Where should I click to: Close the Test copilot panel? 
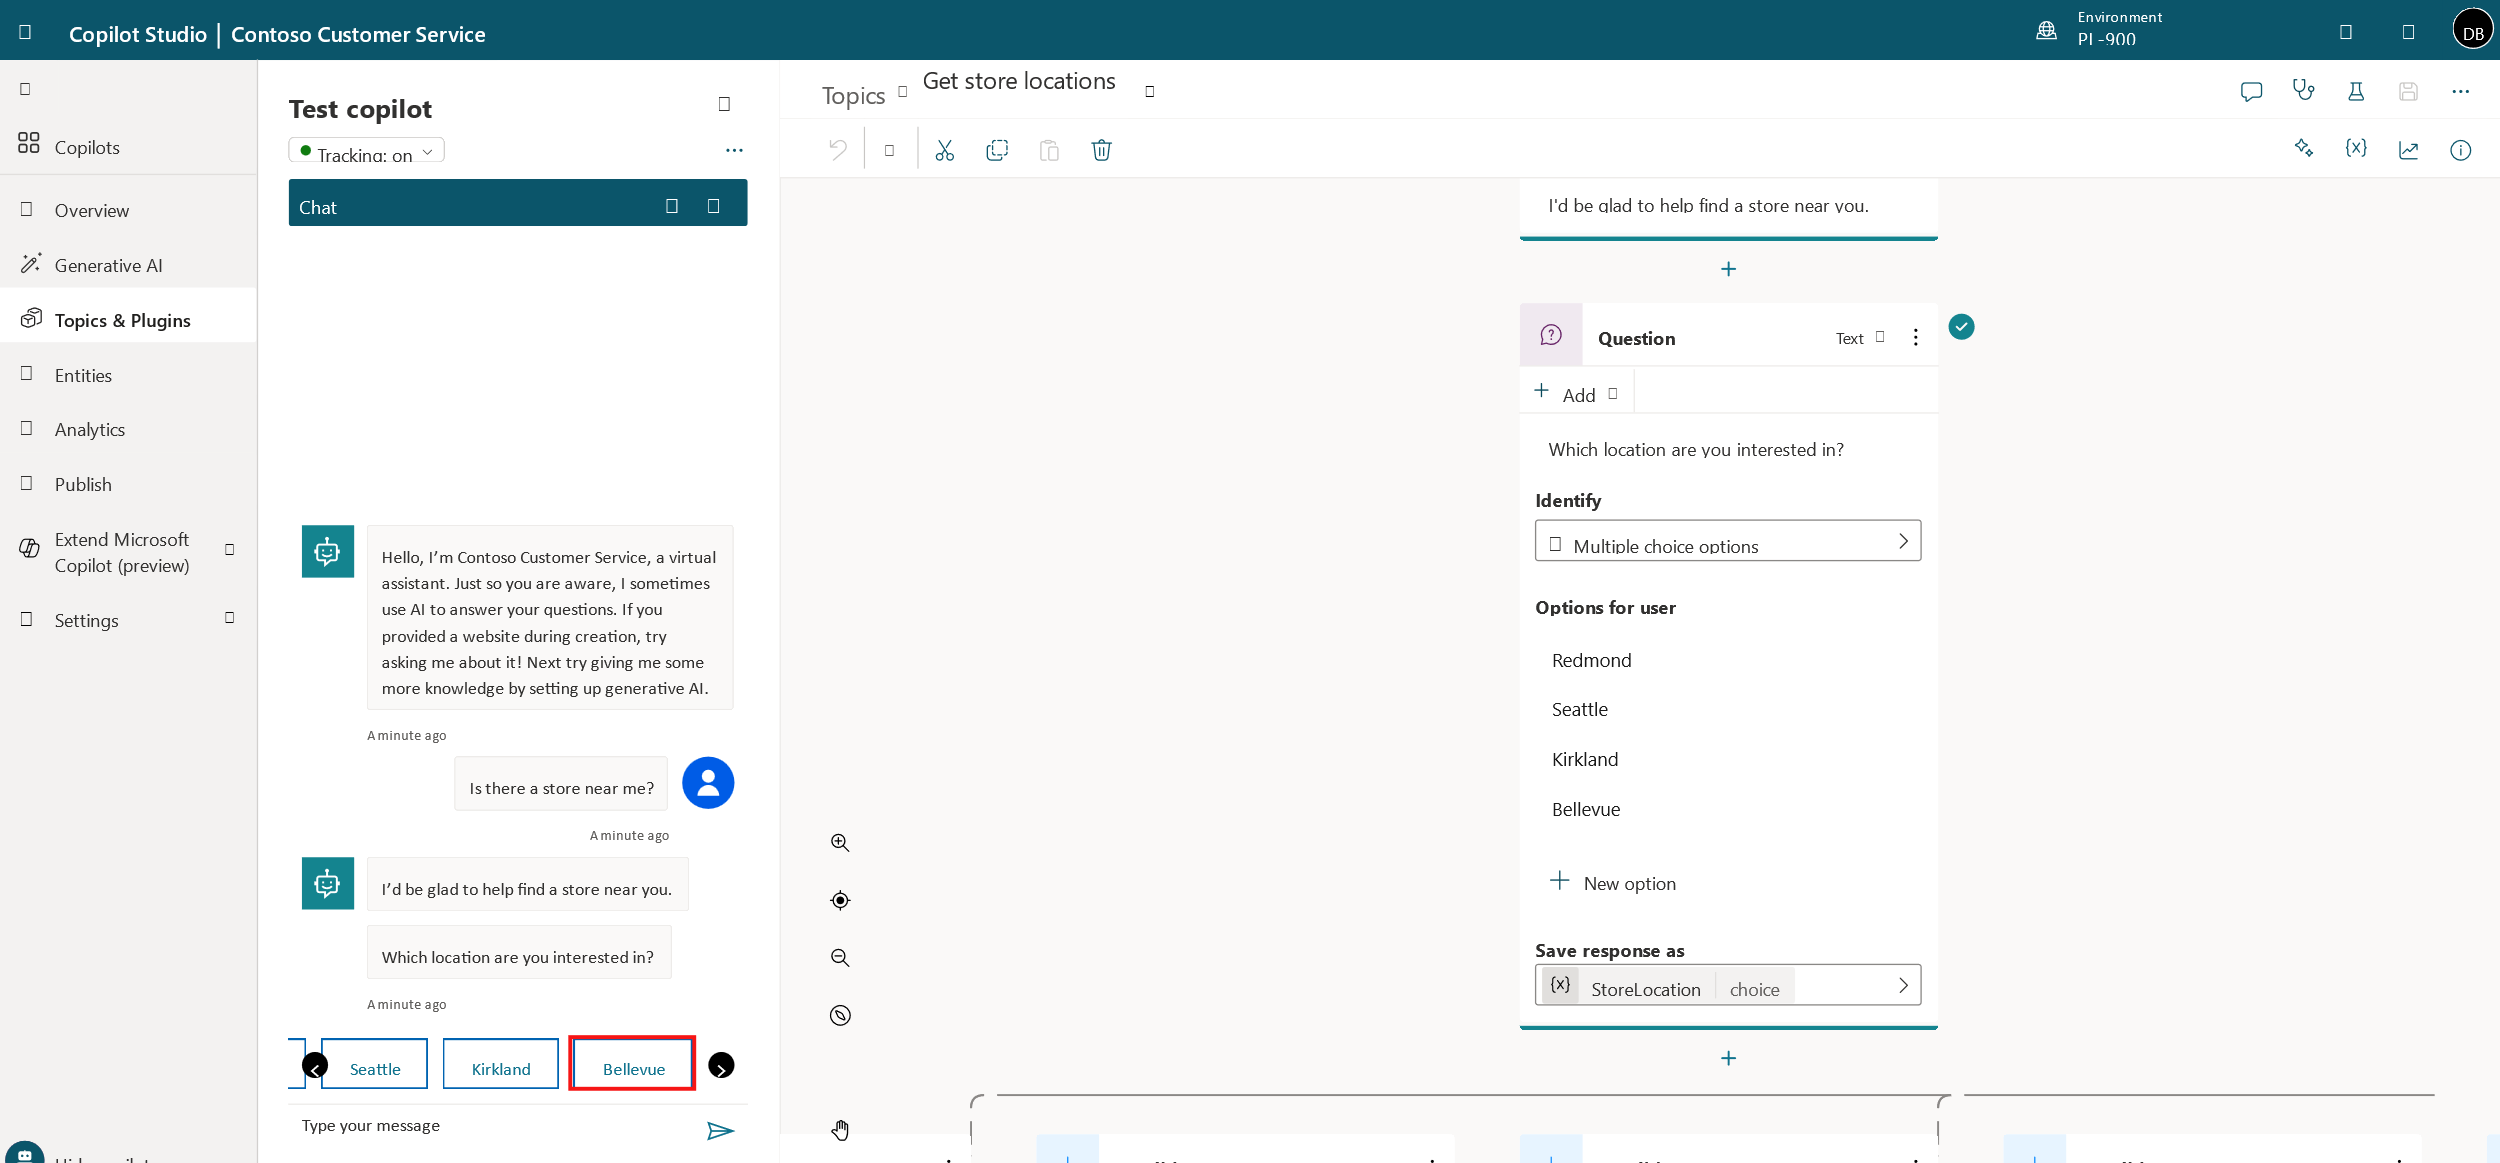(x=724, y=104)
